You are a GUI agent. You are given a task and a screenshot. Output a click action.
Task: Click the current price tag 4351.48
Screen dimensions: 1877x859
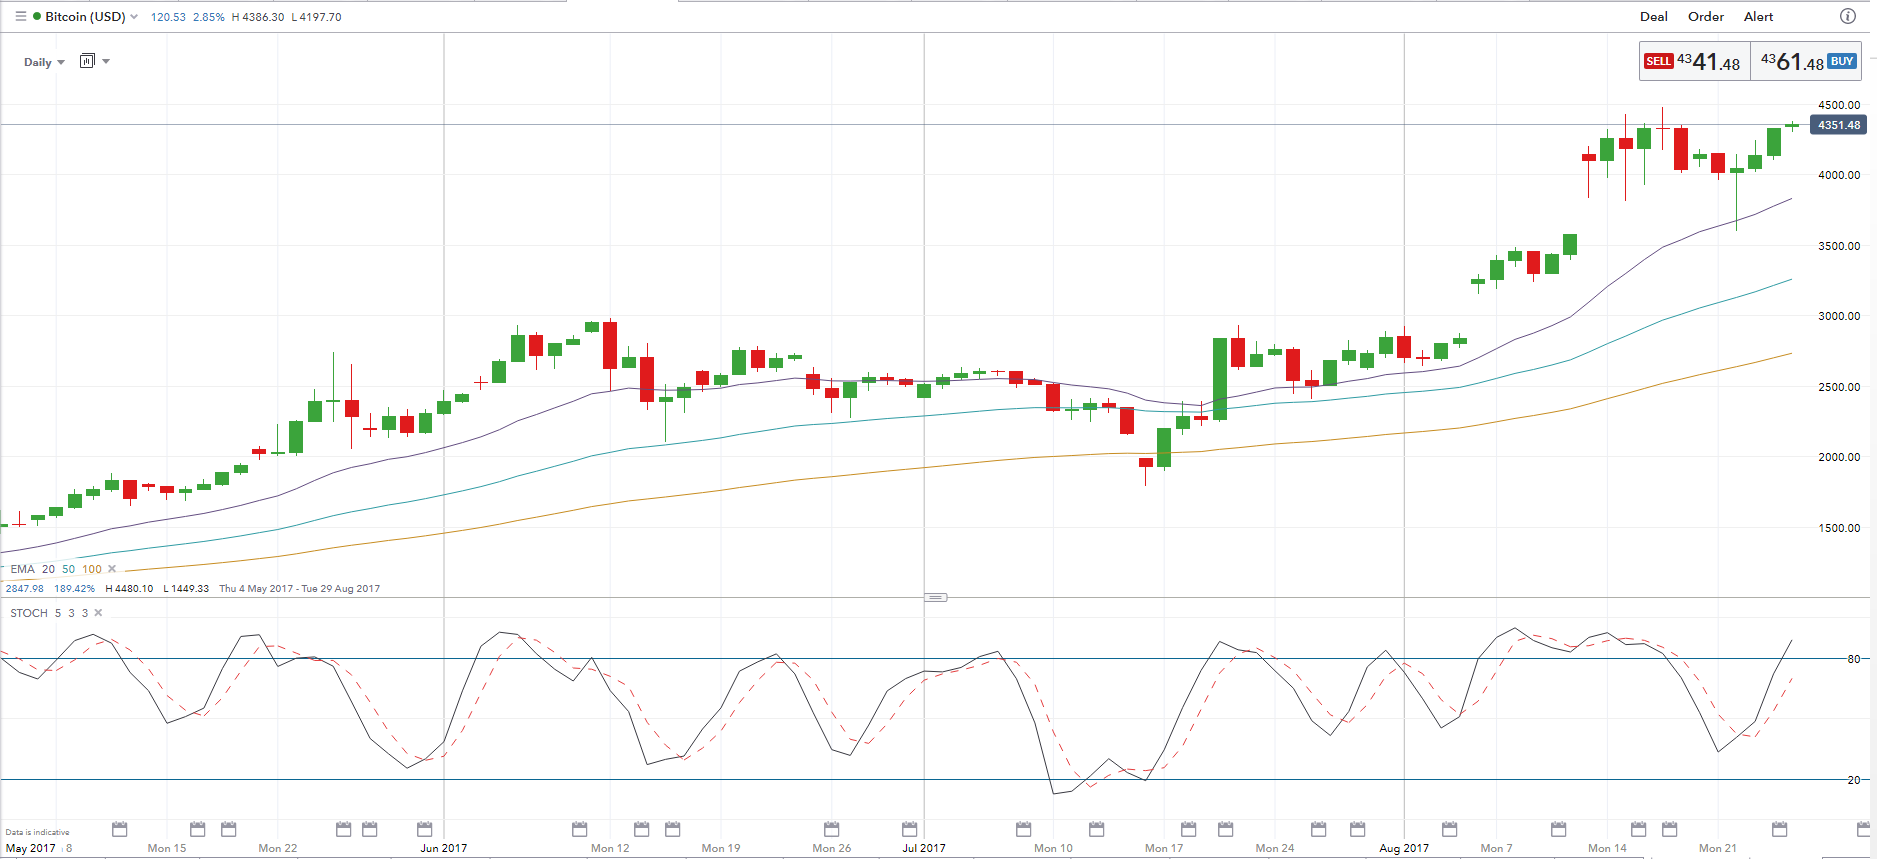(x=1838, y=125)
